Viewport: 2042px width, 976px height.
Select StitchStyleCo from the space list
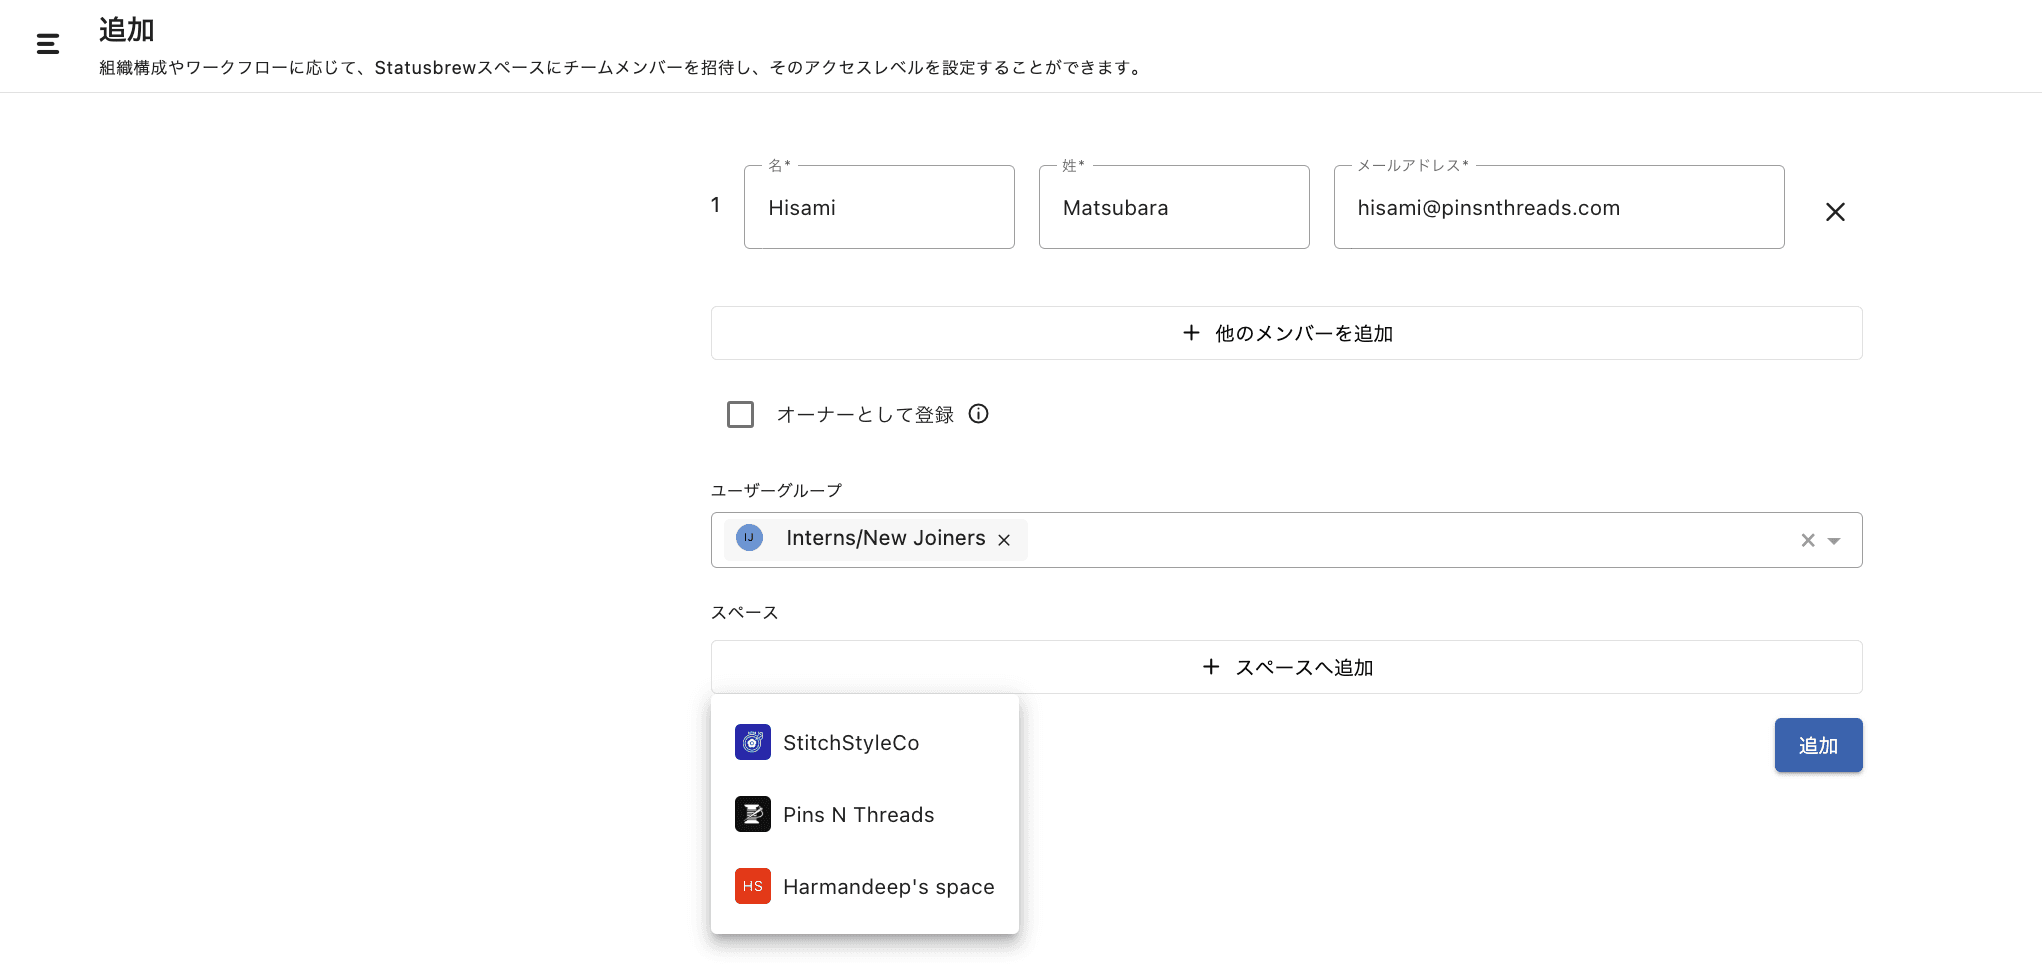[x=851, y=743]
